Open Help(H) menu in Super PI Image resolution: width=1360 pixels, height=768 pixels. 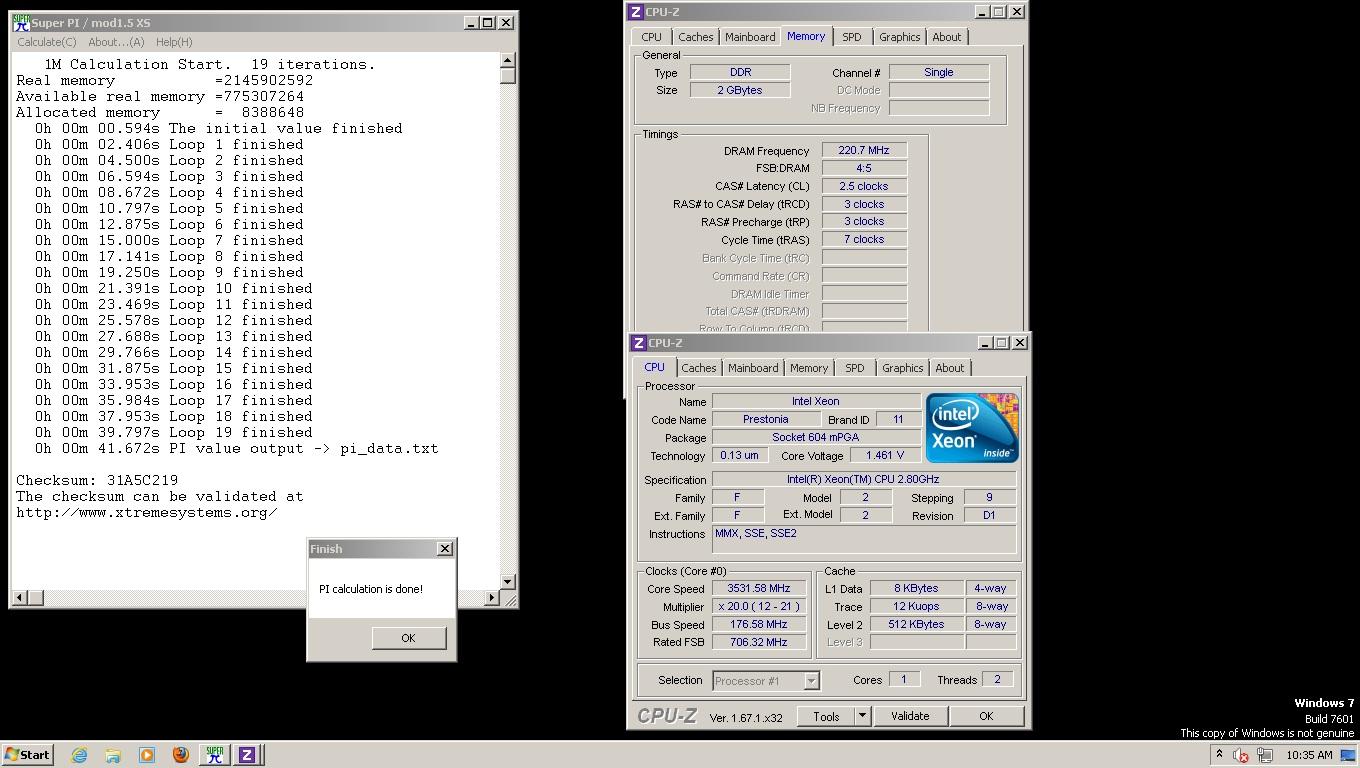(174, 42)
